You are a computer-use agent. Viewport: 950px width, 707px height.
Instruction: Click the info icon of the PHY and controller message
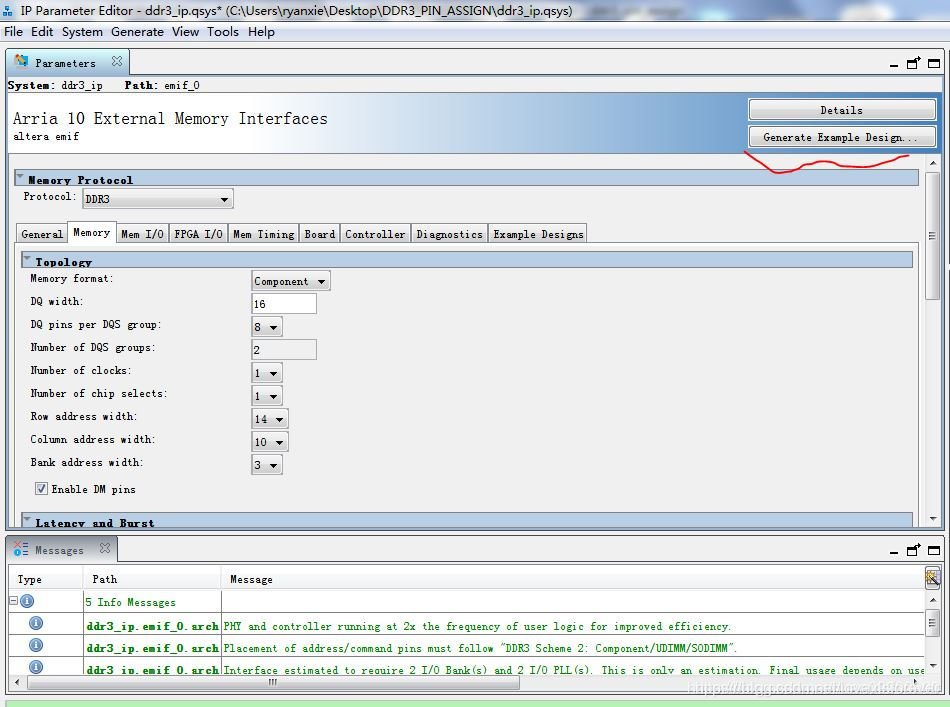tap(36, 623)
